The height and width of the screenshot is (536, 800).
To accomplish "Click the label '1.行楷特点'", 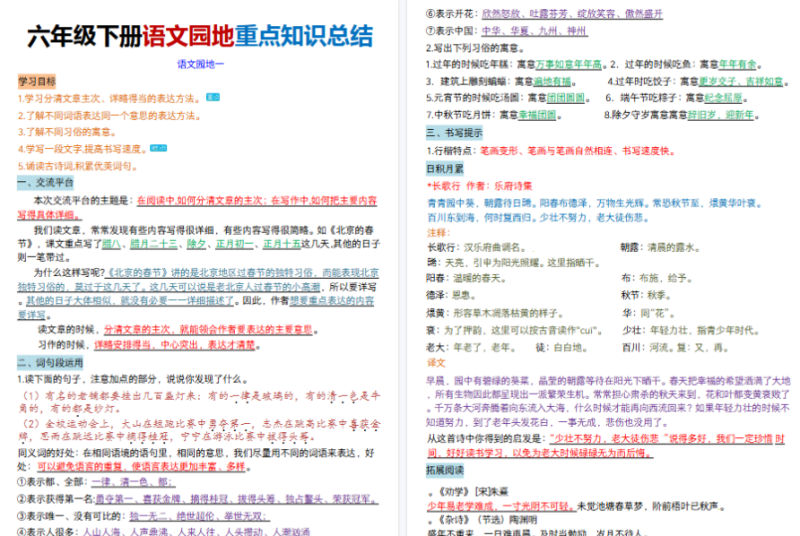I will (x=451, y=151).
